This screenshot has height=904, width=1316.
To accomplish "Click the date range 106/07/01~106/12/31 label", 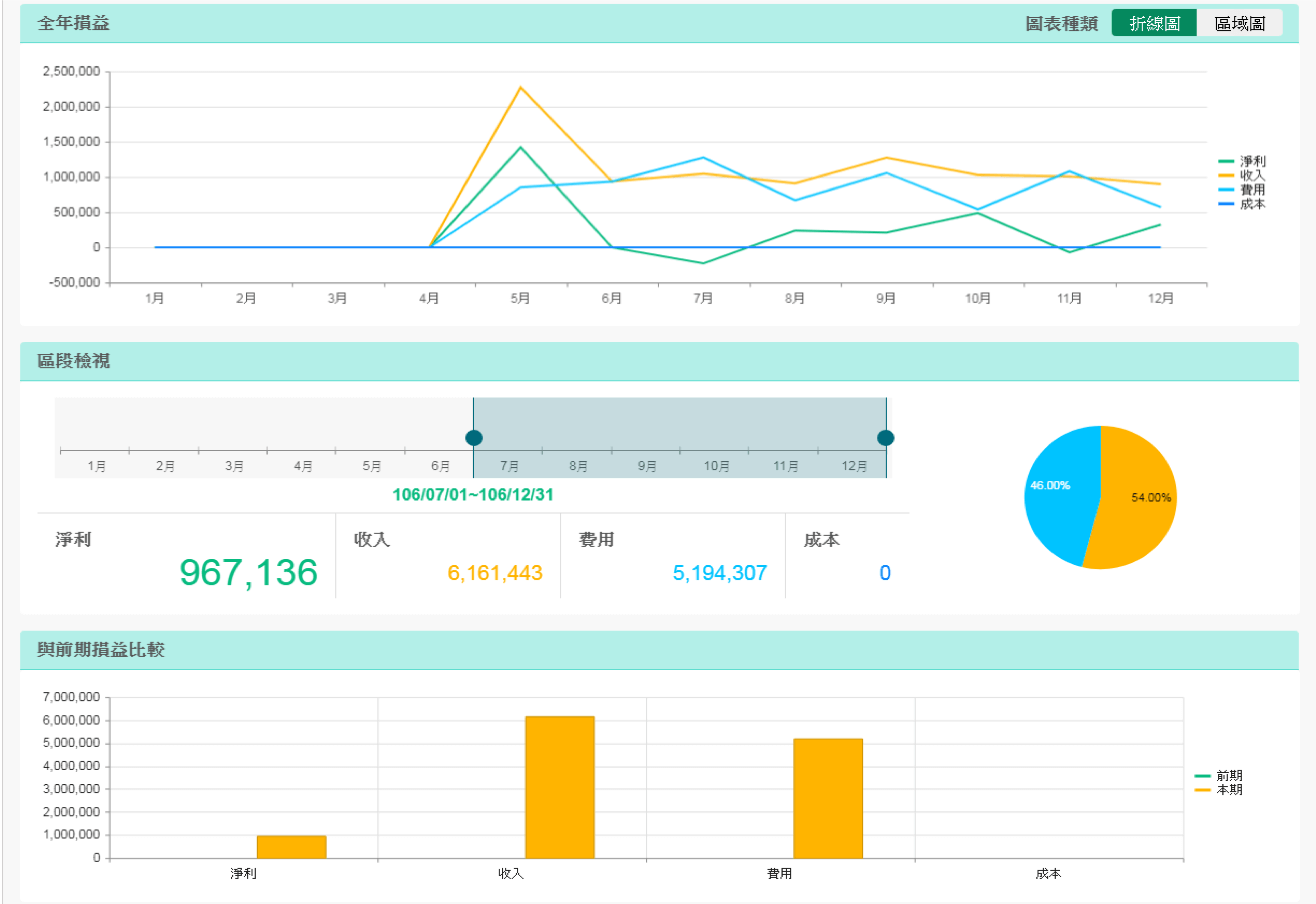I will (473, 495).
